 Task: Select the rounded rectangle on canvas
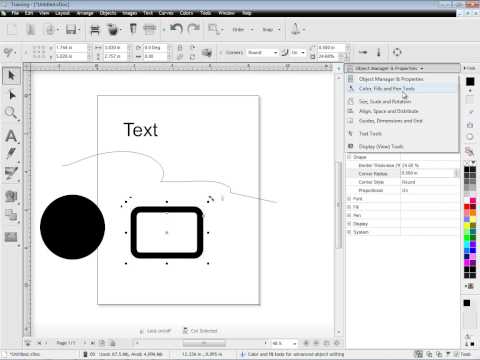tap(167, 232)
